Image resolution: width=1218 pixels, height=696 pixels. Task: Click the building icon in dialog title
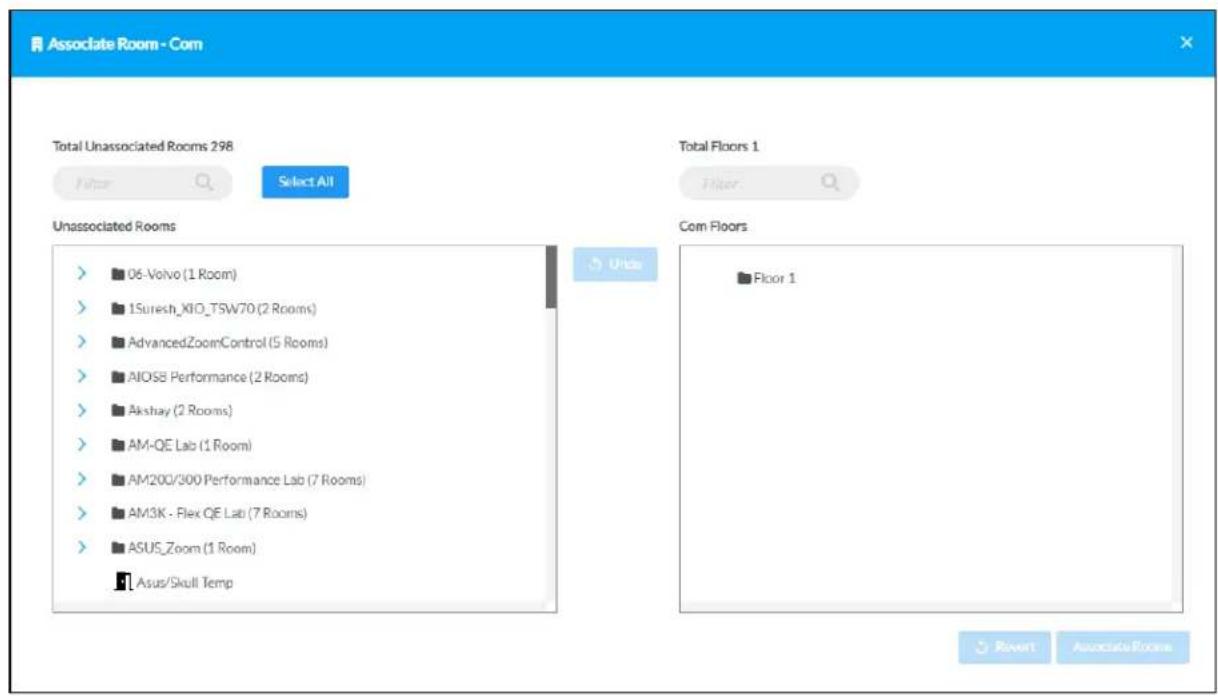coord(39,44)
